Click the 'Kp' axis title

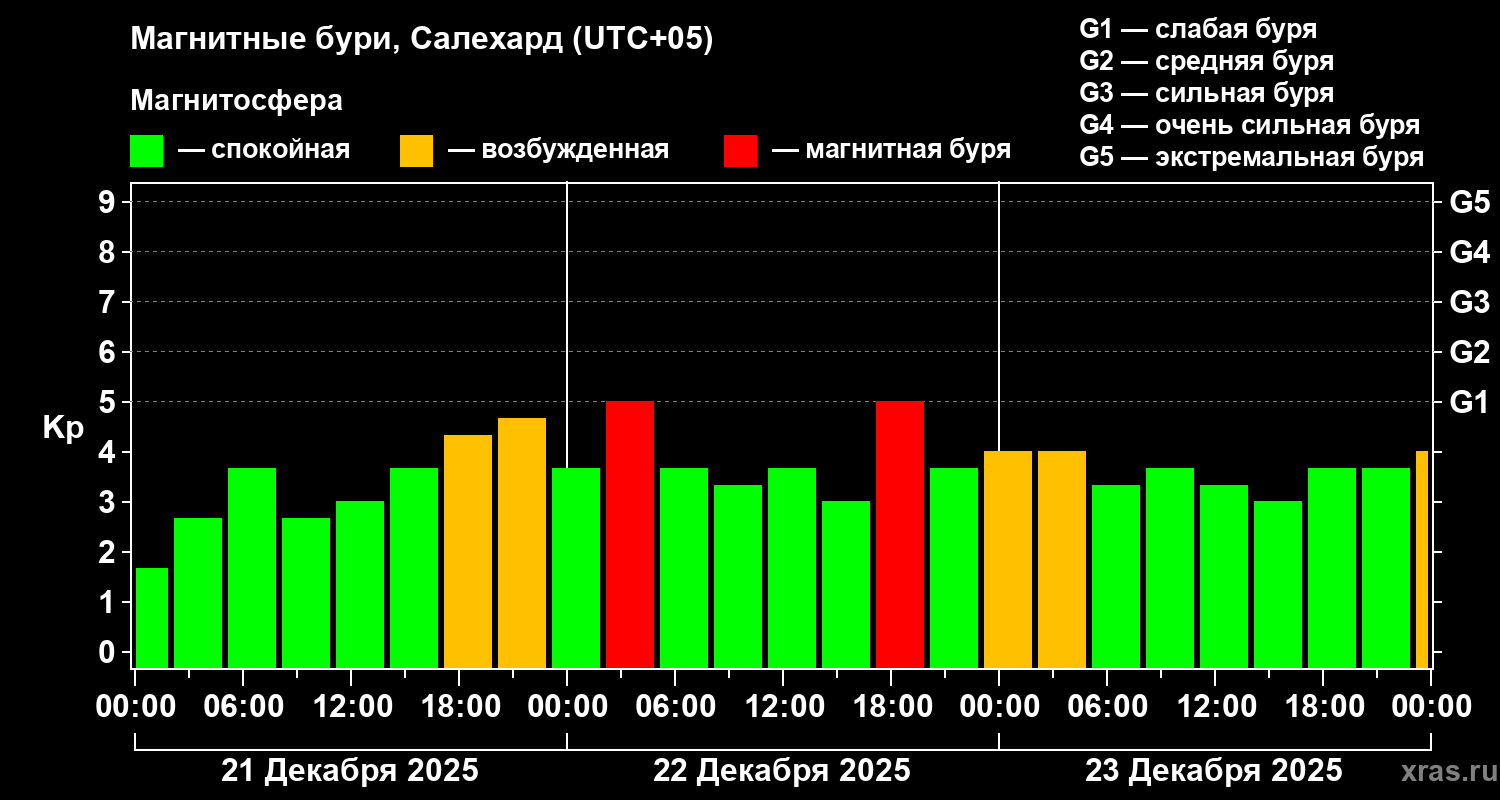click(63, 428)
